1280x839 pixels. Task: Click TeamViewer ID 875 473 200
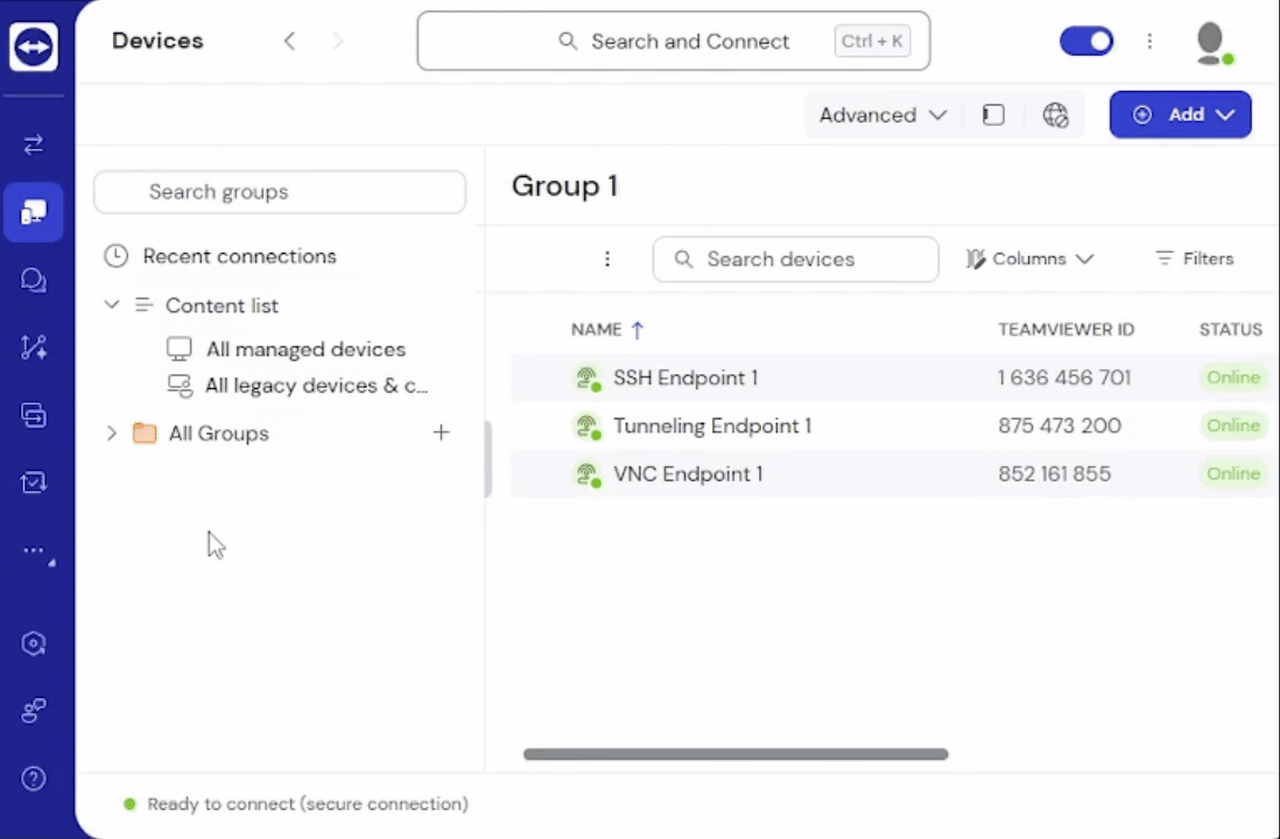(1059, 426)
